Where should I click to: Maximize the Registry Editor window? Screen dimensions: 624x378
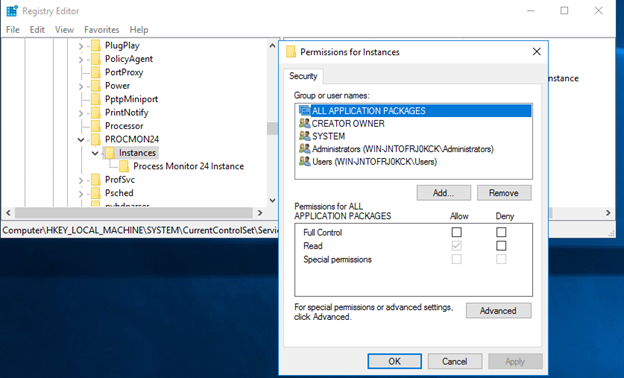click(564, 11)
